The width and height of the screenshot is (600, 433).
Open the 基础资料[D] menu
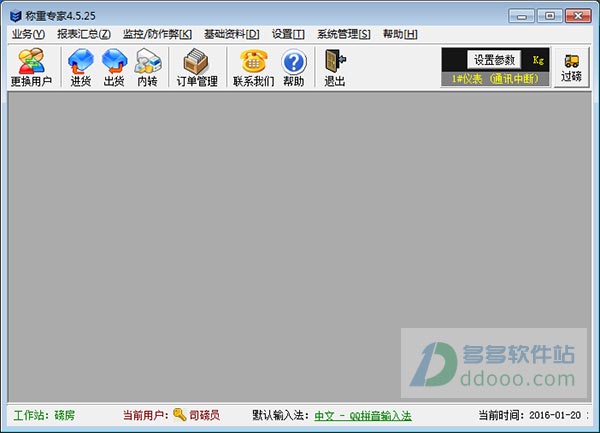click(232, 34)
